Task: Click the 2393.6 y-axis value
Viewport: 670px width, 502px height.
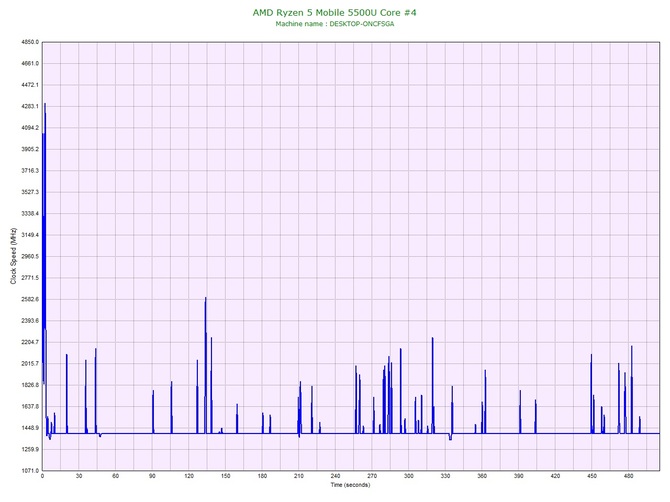Action: coord(30,321)
